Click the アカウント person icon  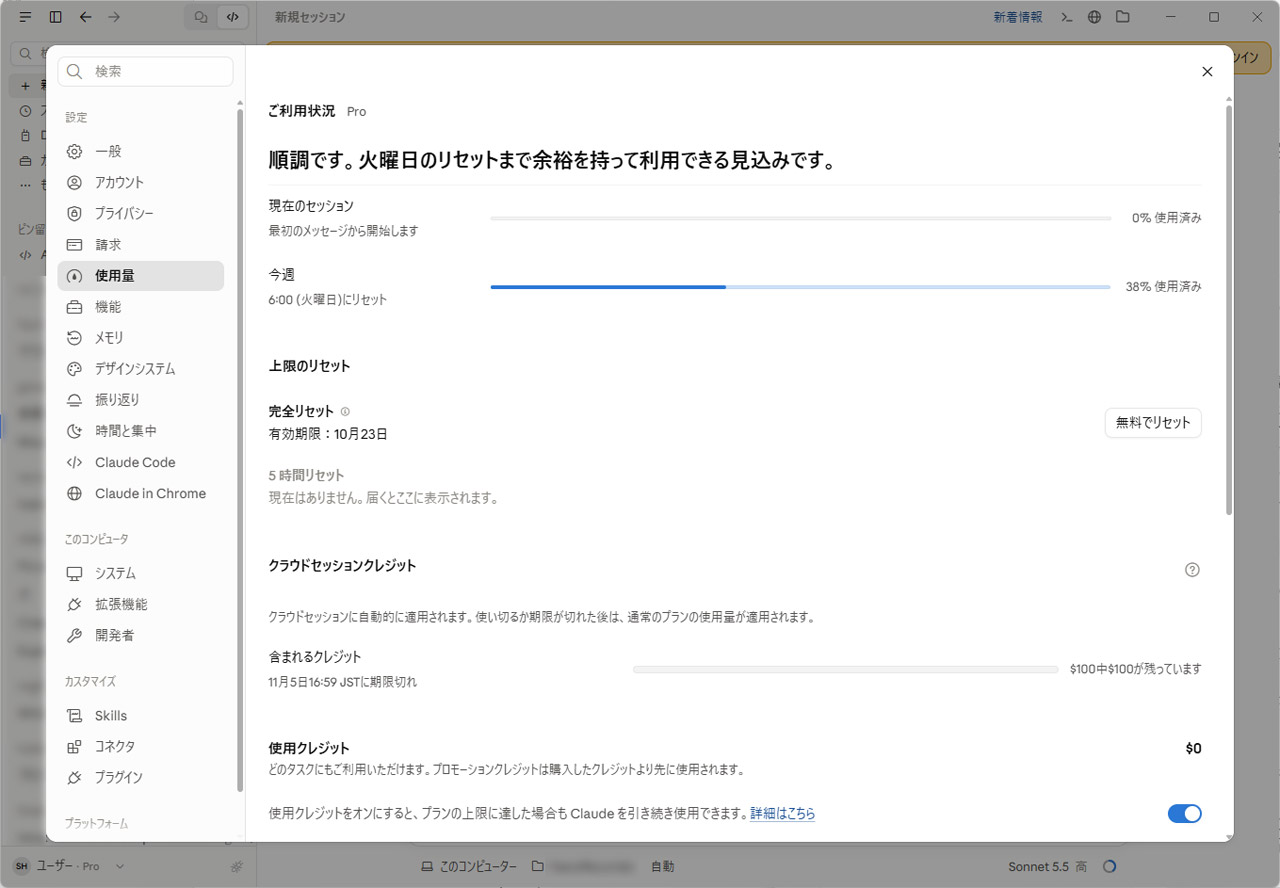pyautogui.click(x=74, y=183)
